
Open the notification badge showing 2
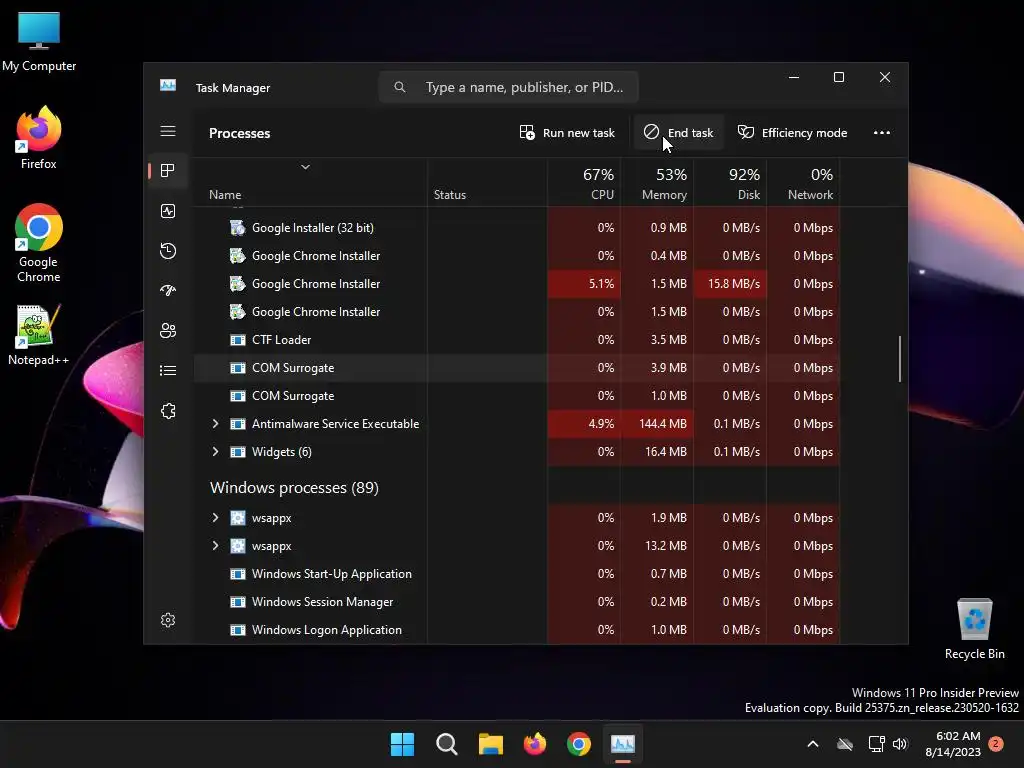996,743
